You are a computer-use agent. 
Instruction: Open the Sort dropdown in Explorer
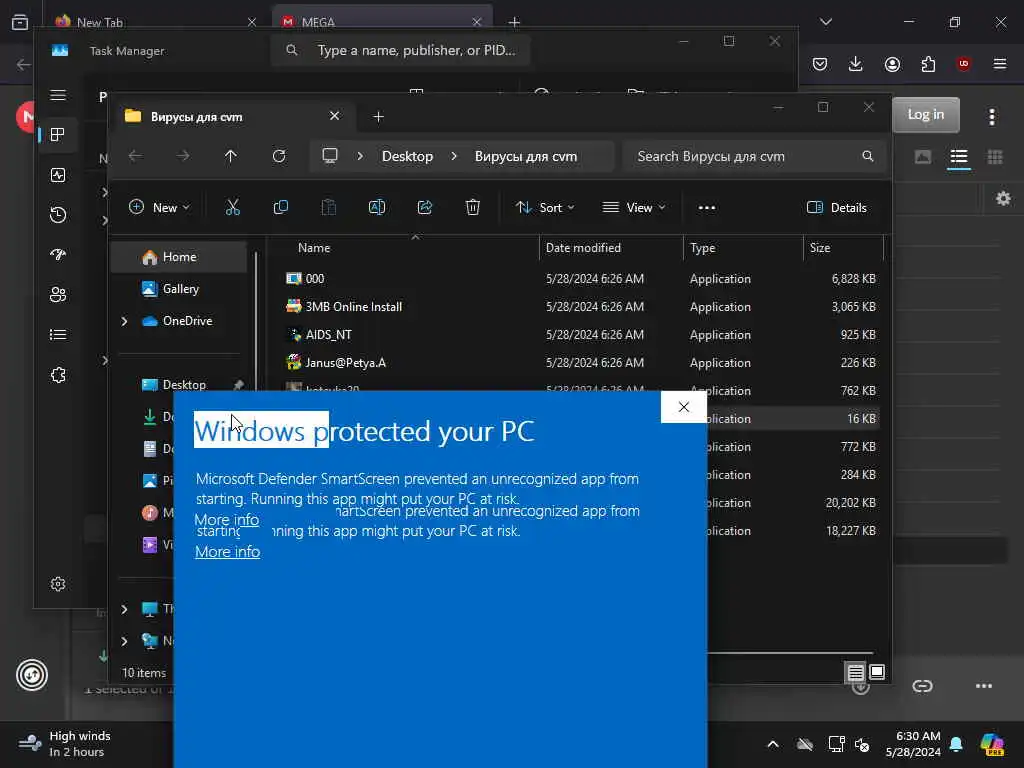coord(545,208)
